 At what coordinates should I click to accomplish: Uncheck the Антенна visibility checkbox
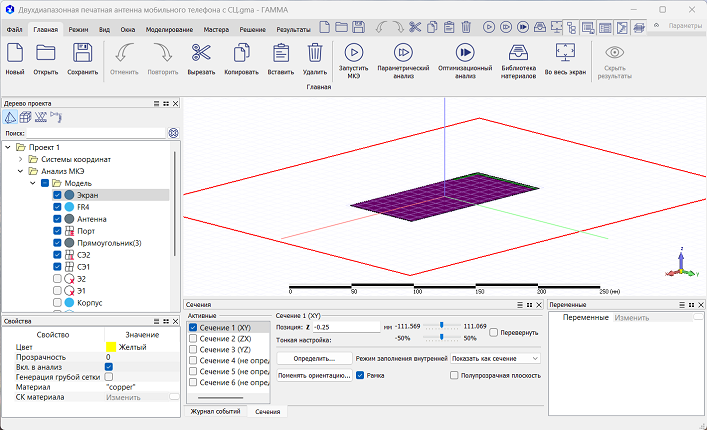point(57,219)
